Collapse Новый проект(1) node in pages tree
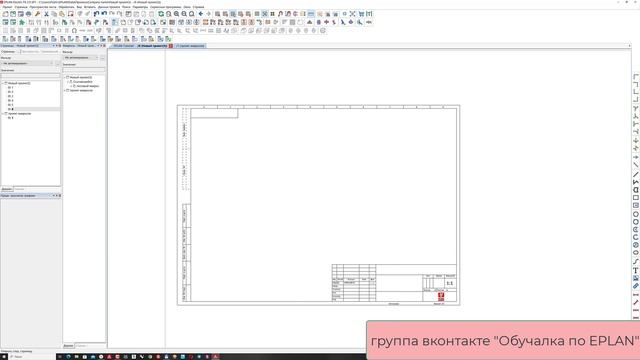Screen dimensions: 640x360 tap(3, 83)
